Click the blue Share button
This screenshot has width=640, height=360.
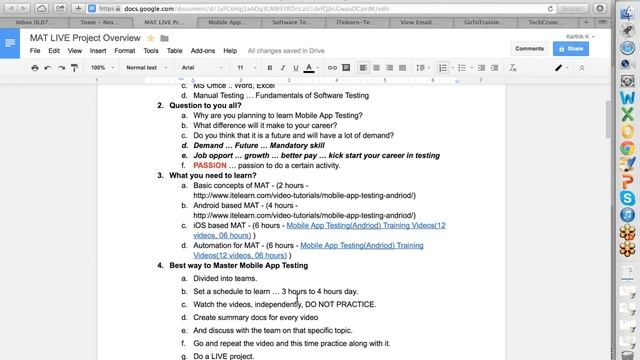[571, 49]
